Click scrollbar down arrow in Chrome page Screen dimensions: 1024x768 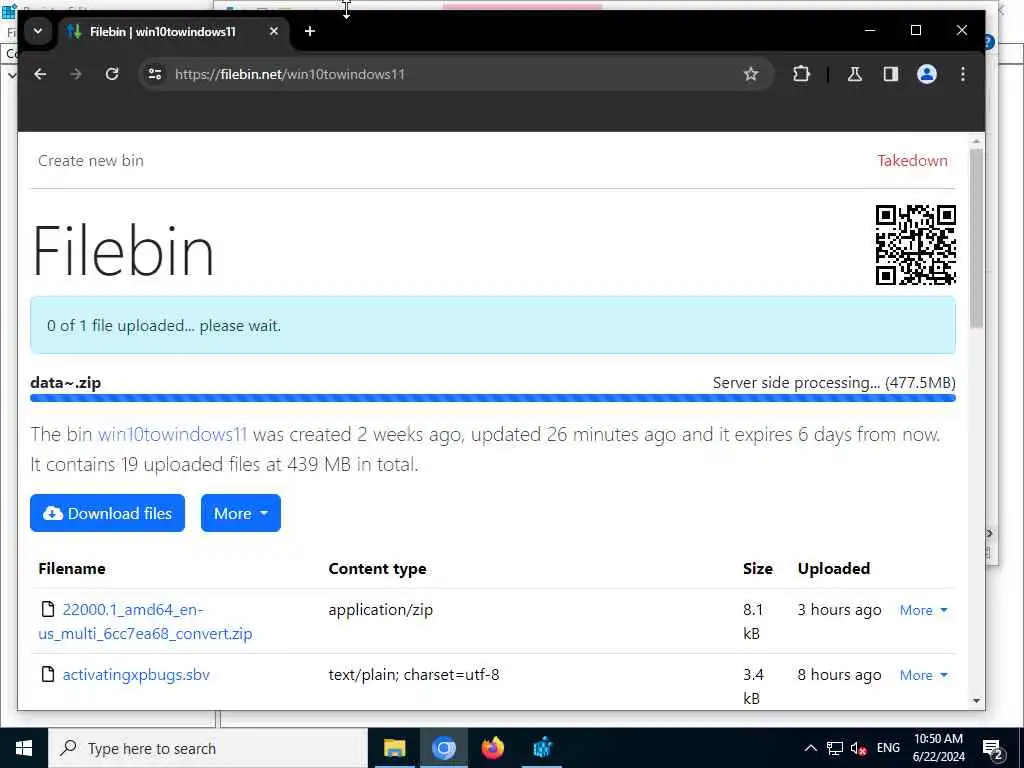point(976,701)
